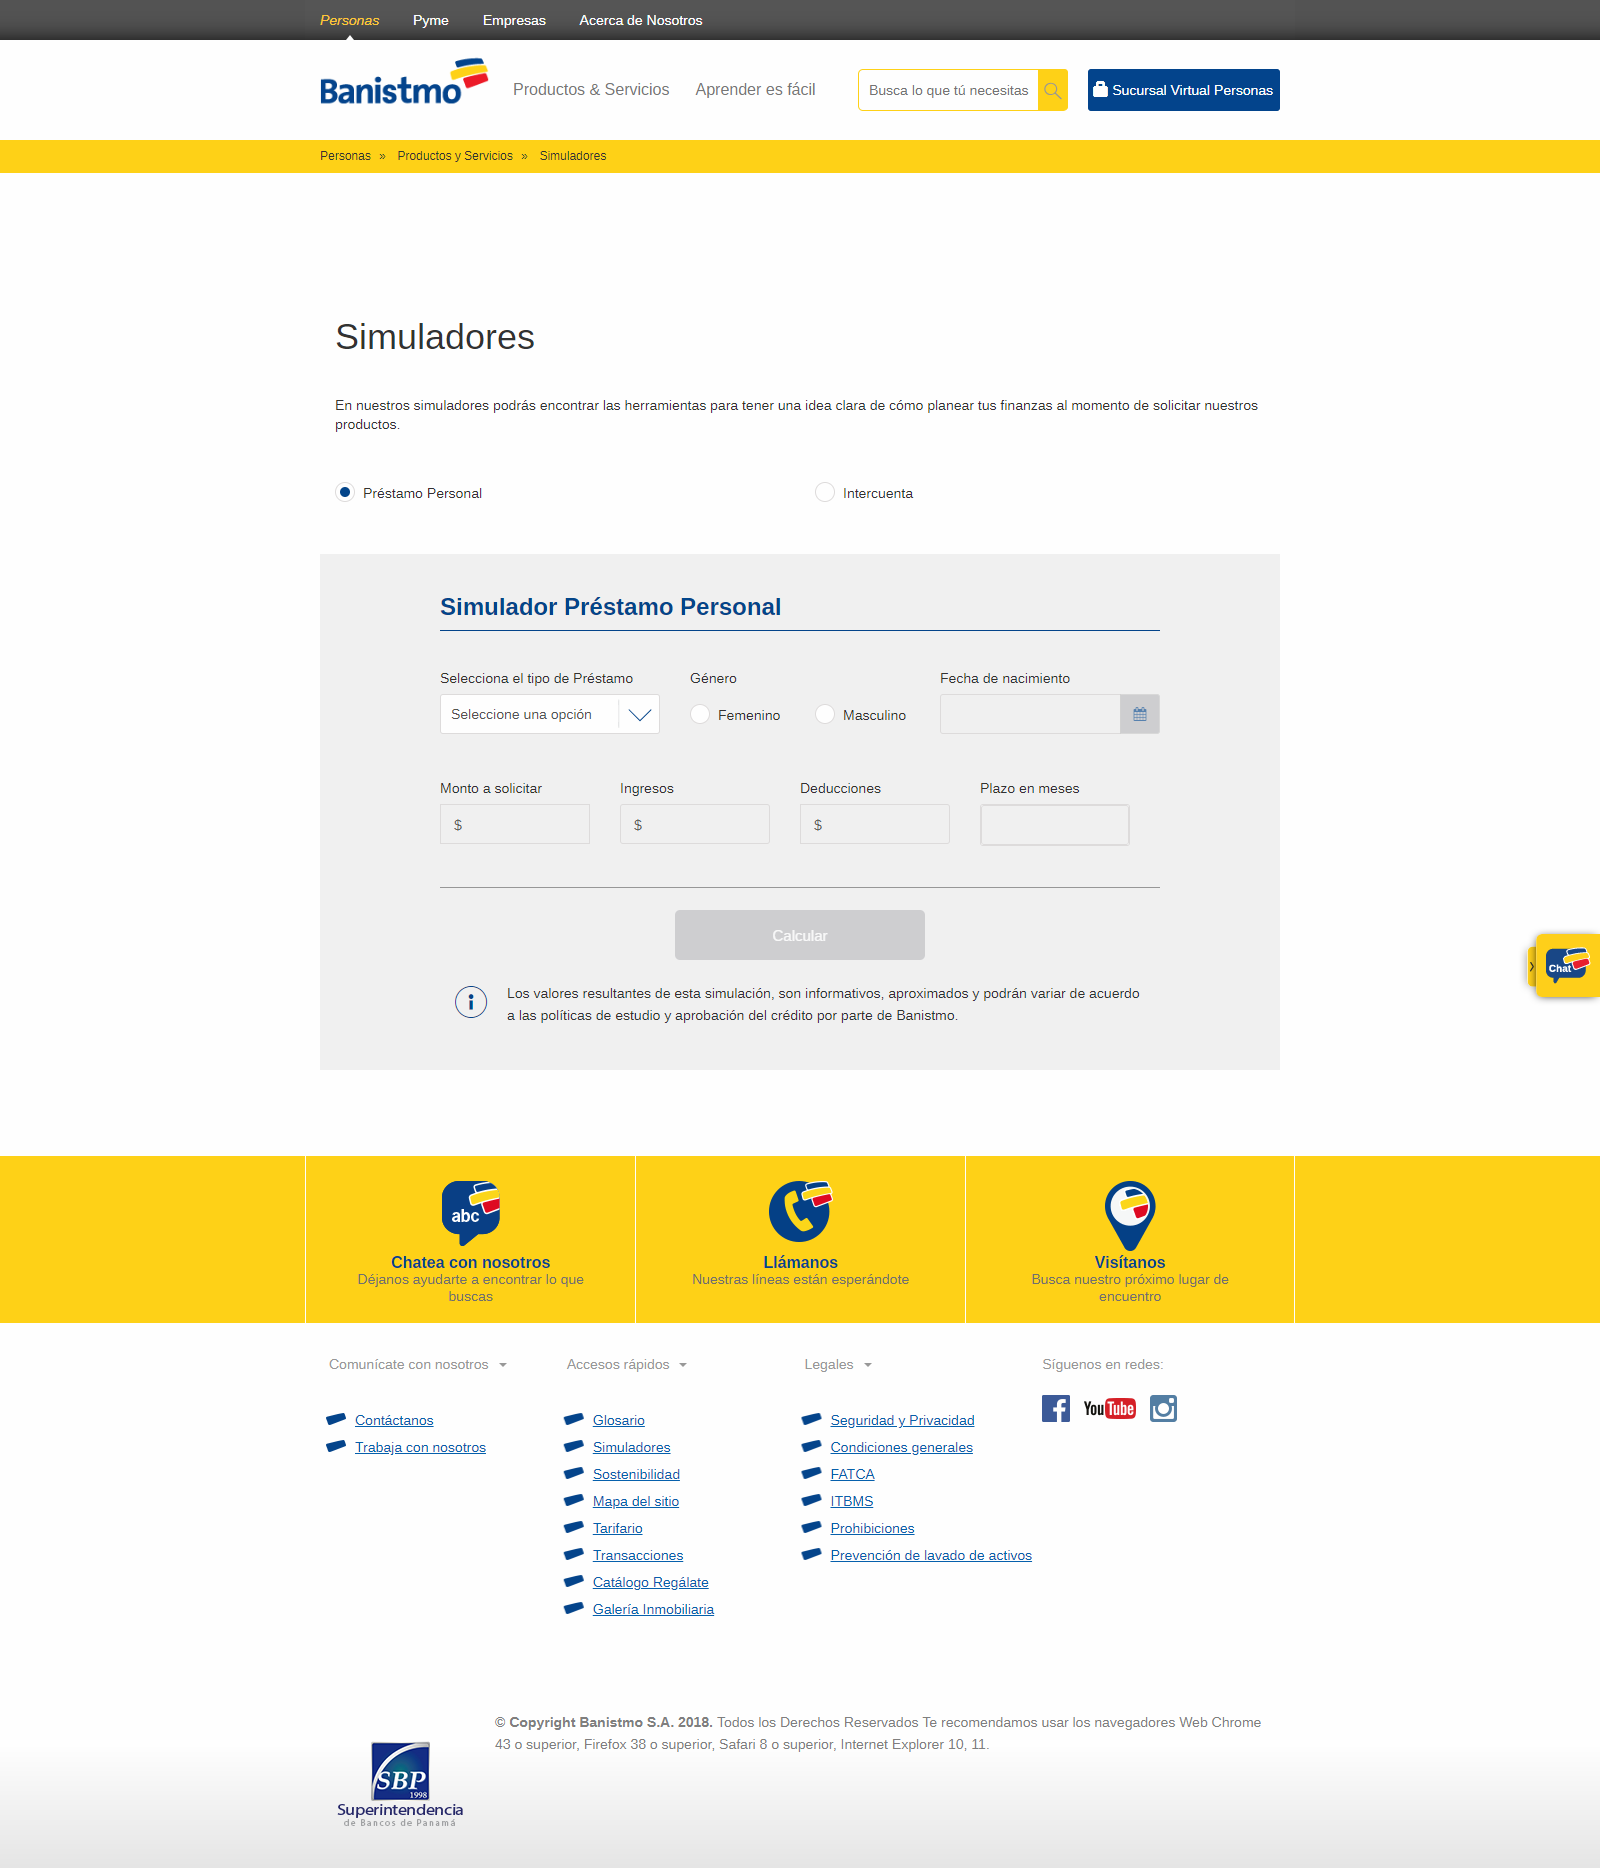Expand the Comunícate con nosotros footer section
1600x1868 pixels.
418,1364
